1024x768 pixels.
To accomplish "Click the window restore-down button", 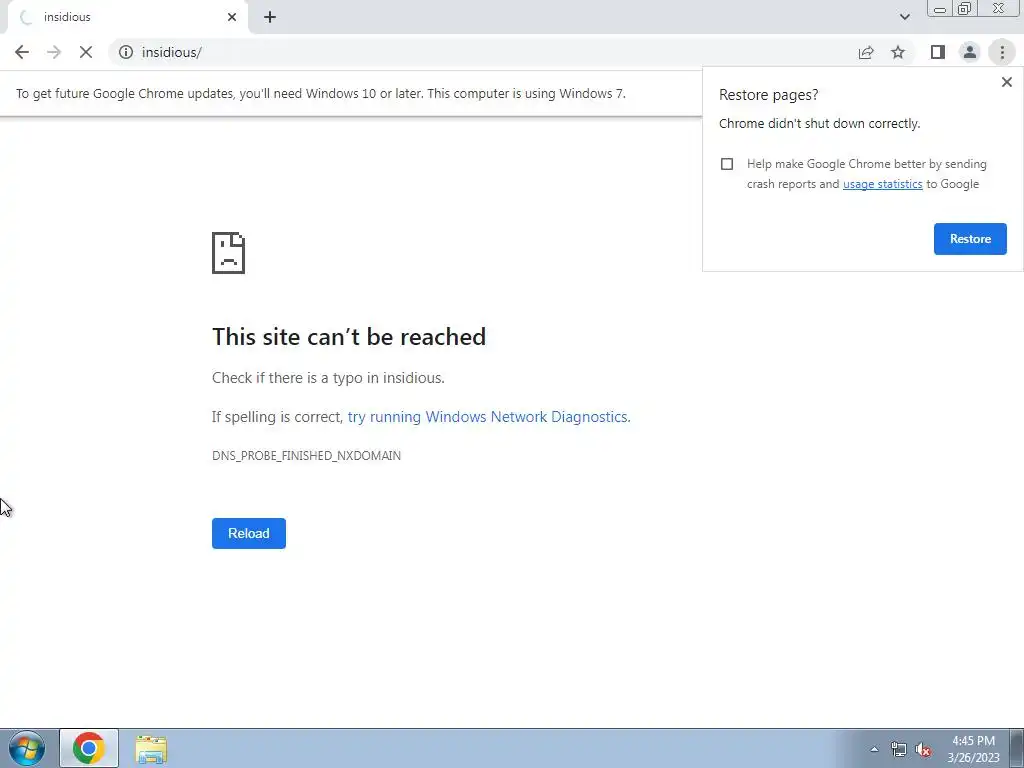I will click(964, 9).
